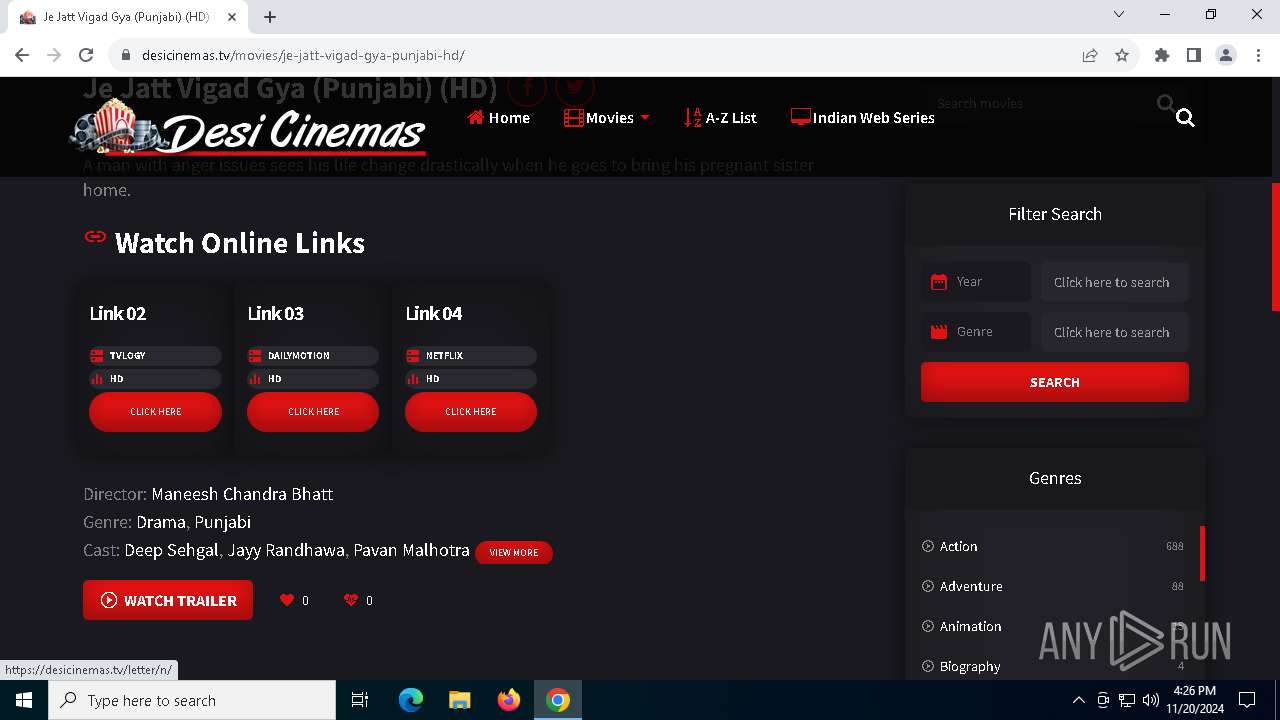This screenshot has height=720, width=1280.
Task: Click the Genre search dropdown field
Action: coord(1115,332)
